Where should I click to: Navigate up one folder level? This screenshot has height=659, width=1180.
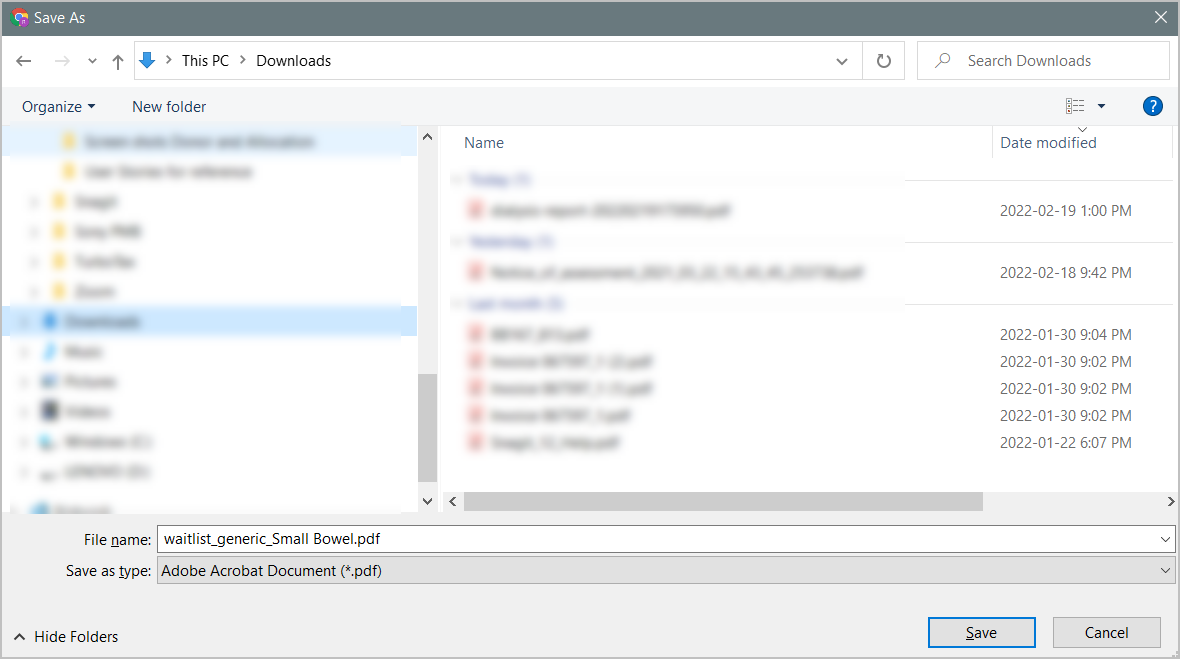[117, 60]
